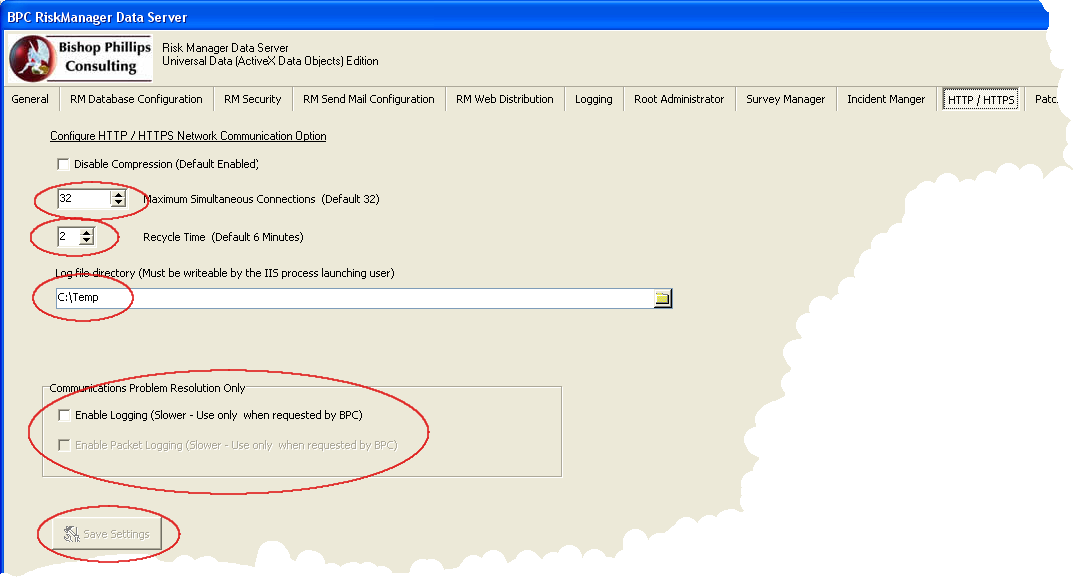Screen dimensions: 1073x577
Task: Enable Logging checkbox for communications problems
Action: click(65, 415)
